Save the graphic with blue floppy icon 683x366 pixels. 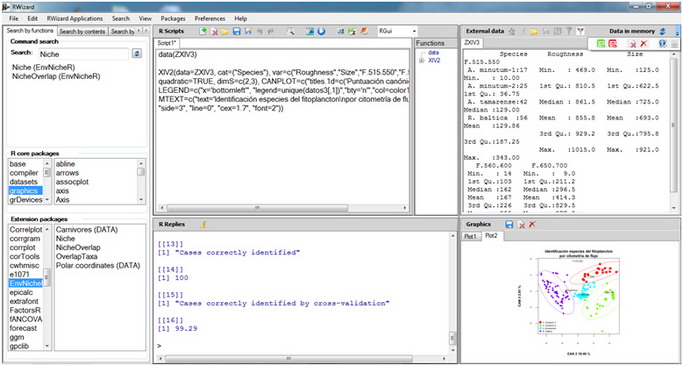point(509,224)
